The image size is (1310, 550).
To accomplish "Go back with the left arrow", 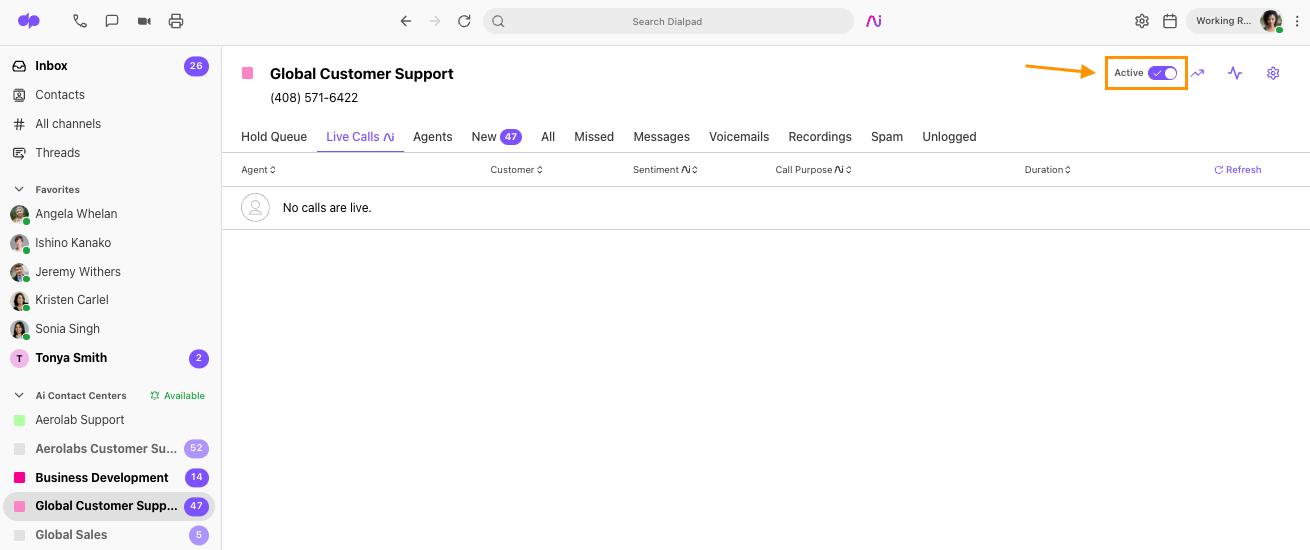I will pos(405,21).
